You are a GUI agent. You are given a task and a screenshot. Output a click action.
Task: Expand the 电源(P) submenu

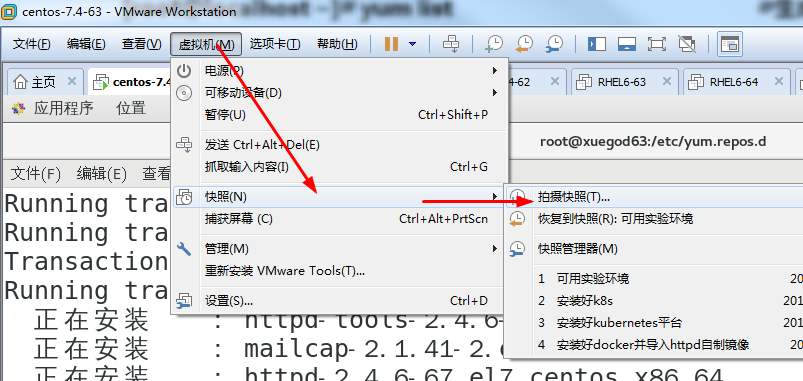click(x=340, y=71)
